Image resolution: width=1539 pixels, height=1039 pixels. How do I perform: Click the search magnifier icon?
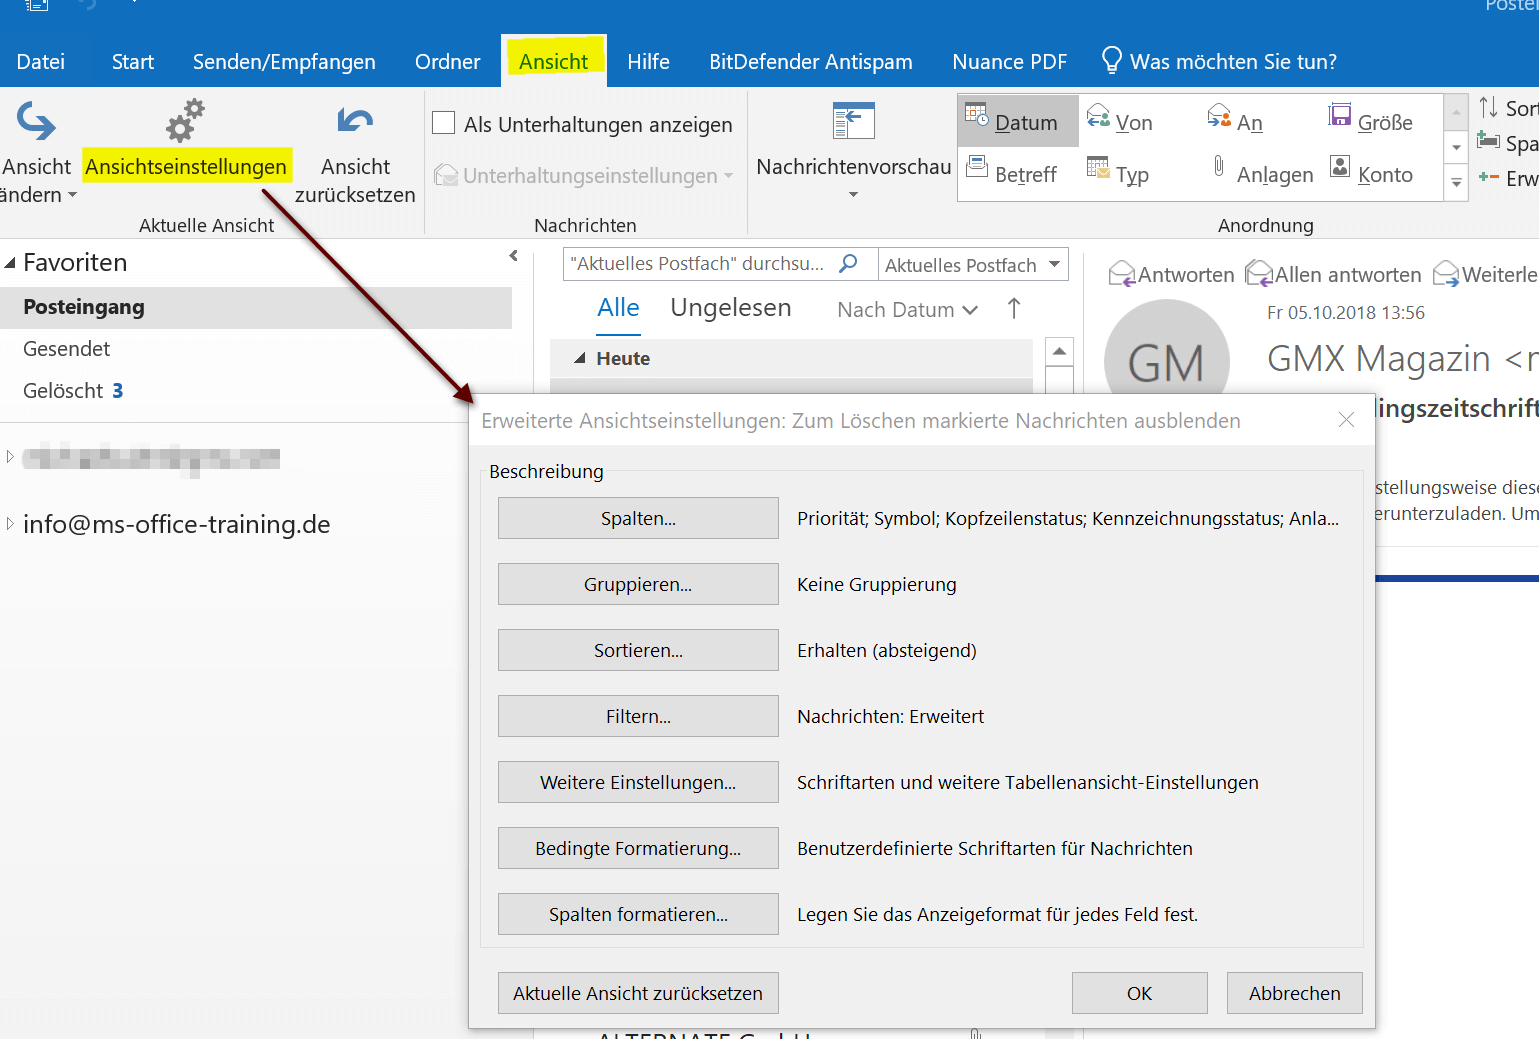[x=848, y=263]
